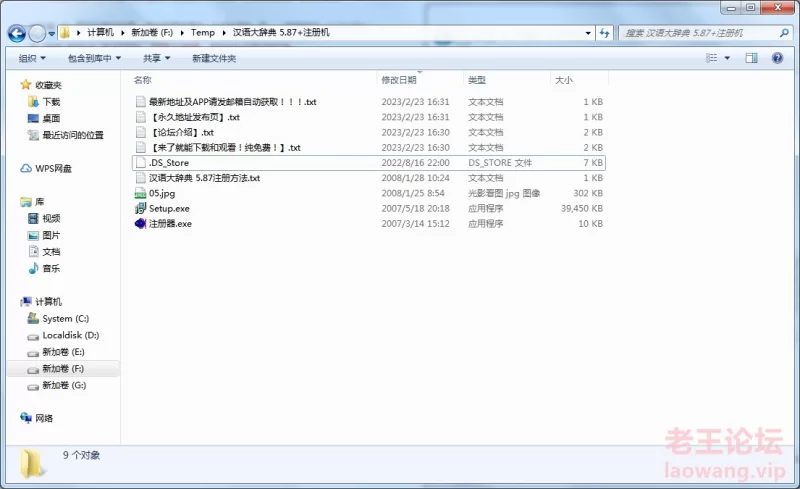Select the 文档 library

[51, 252]
